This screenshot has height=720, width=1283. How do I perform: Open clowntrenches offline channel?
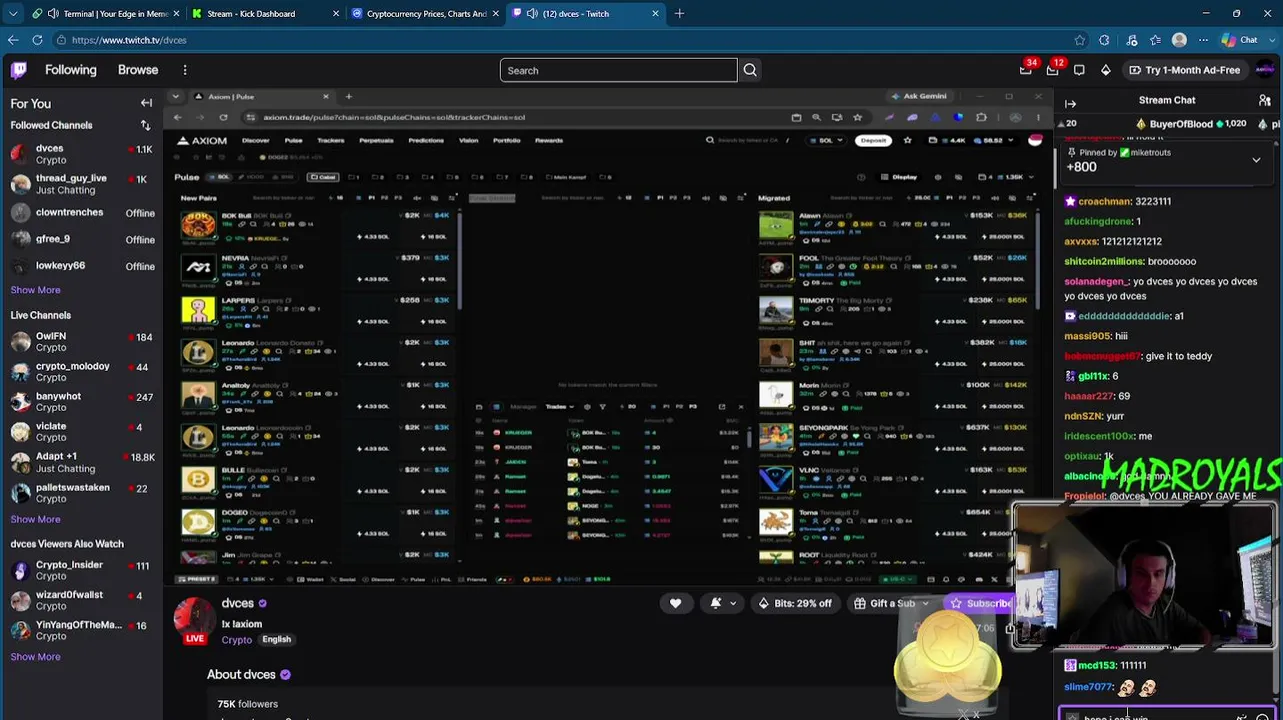(x=81, y=213)
